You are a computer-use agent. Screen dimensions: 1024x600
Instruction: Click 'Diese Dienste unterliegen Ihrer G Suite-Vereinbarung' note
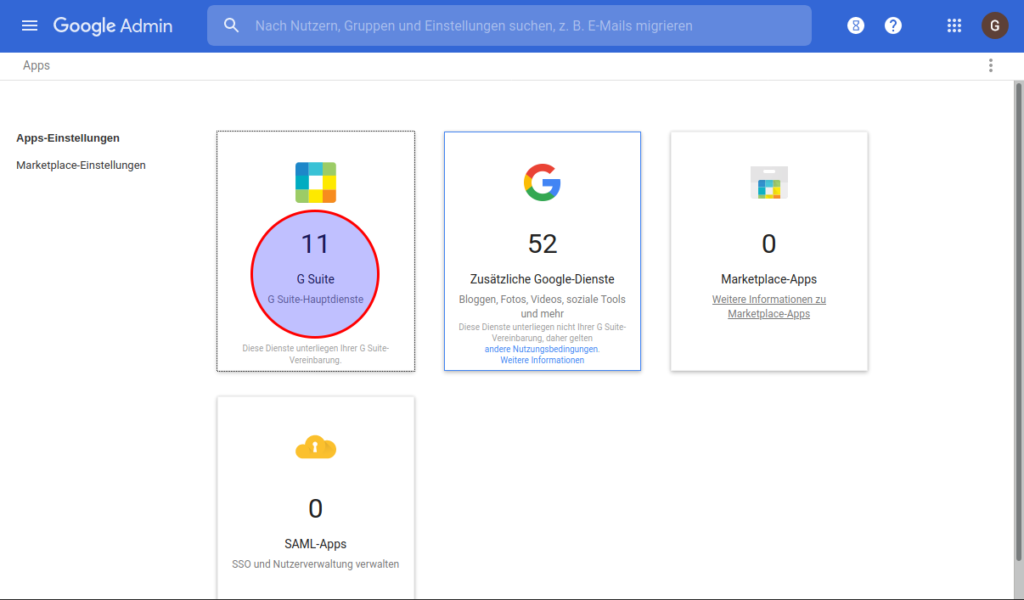pos(315,354)
